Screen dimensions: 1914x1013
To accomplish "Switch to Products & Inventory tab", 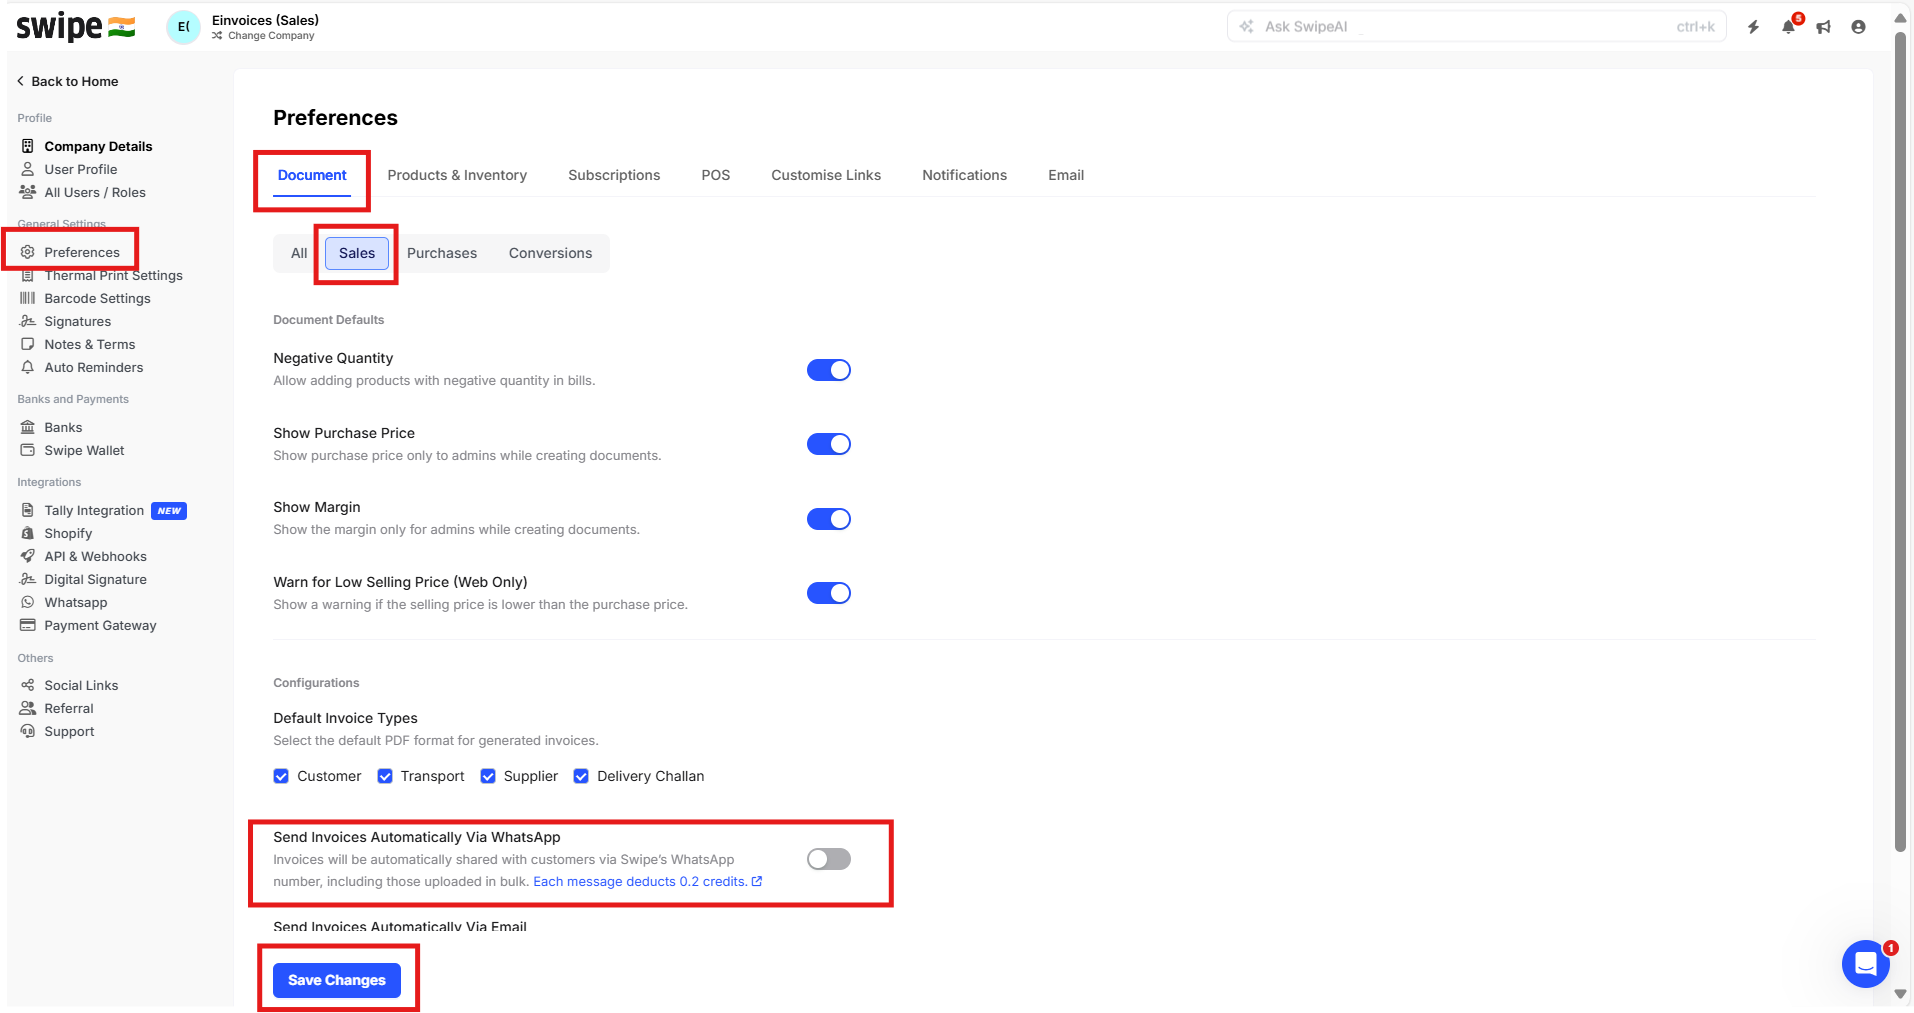I will [x=457, y=175].
